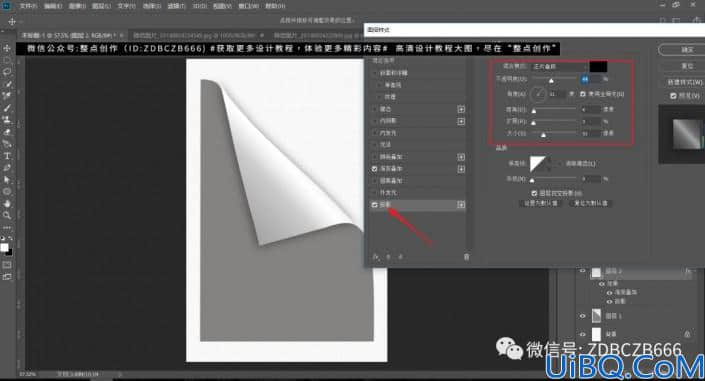Select the Eraser tool
Viewport: 705px width, 381px height.
click(7, 132)
